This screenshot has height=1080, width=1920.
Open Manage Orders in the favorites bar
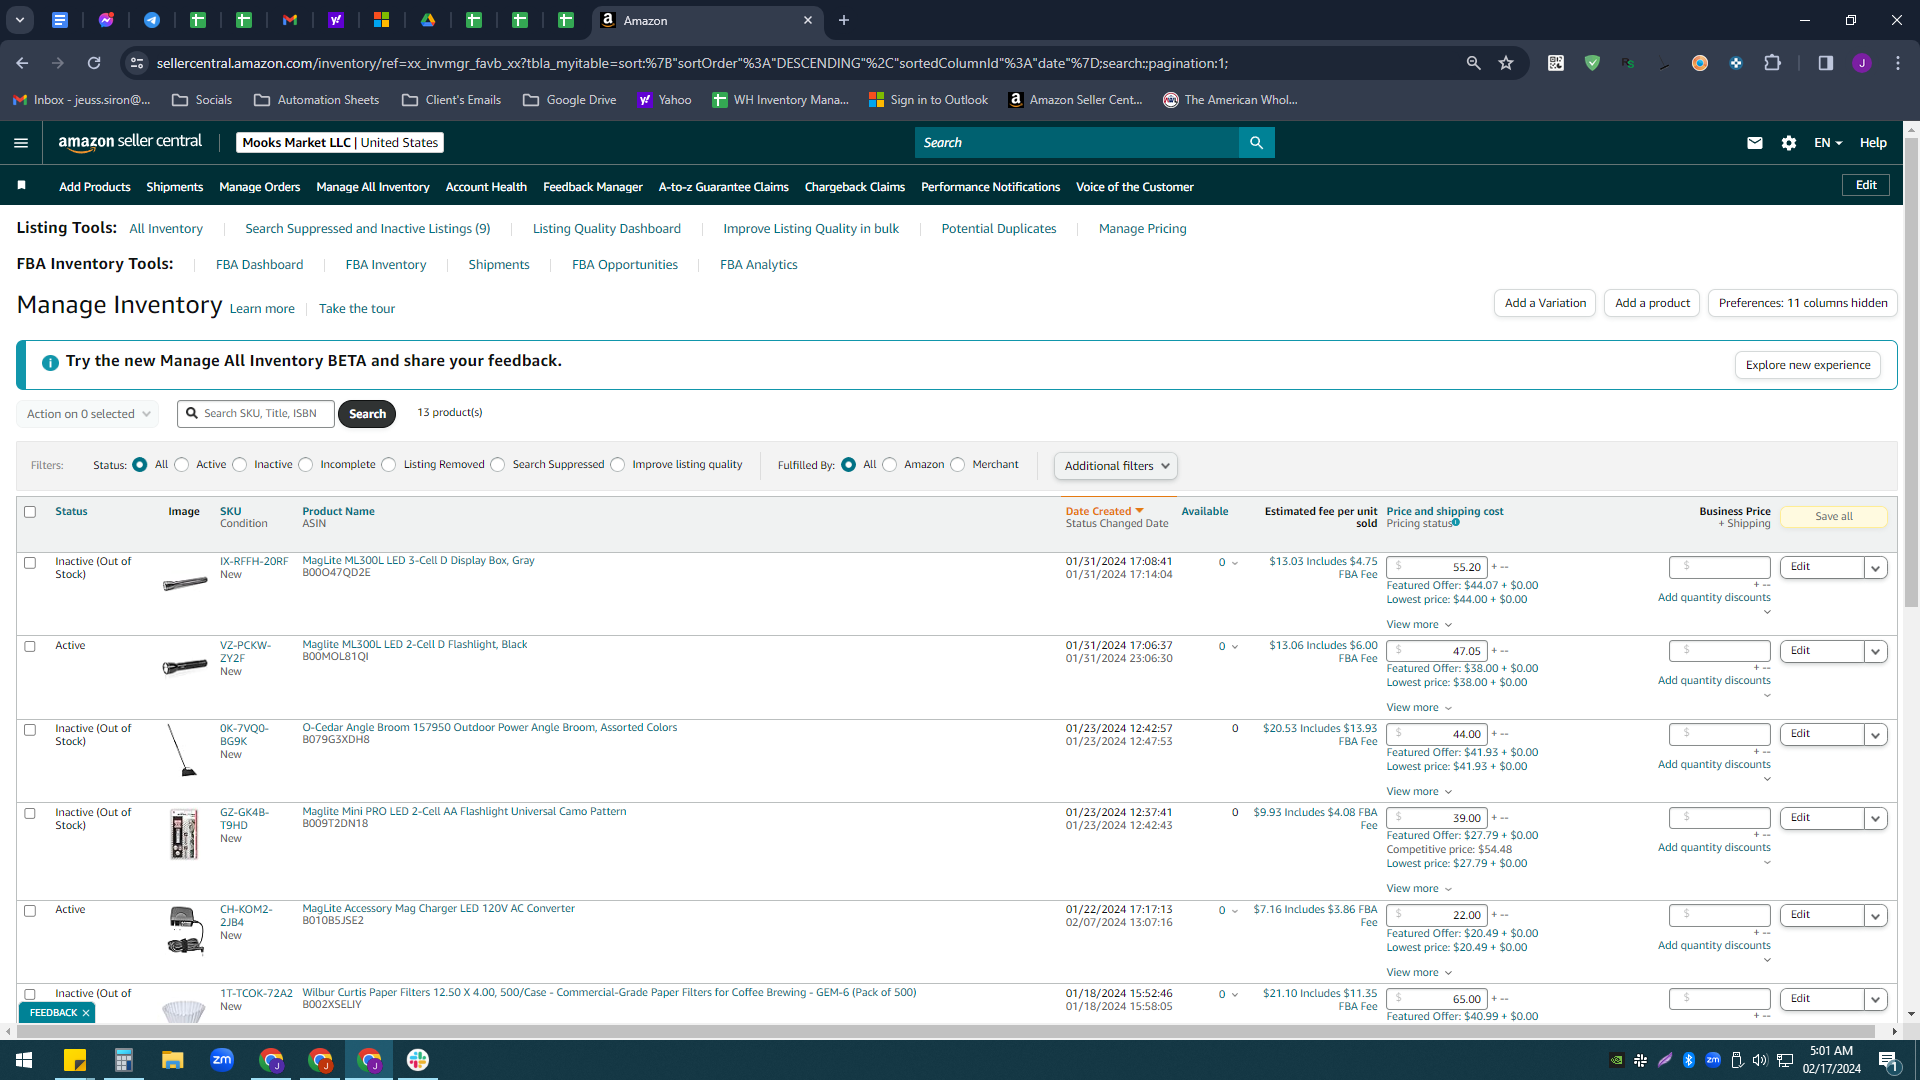[259, 187]
